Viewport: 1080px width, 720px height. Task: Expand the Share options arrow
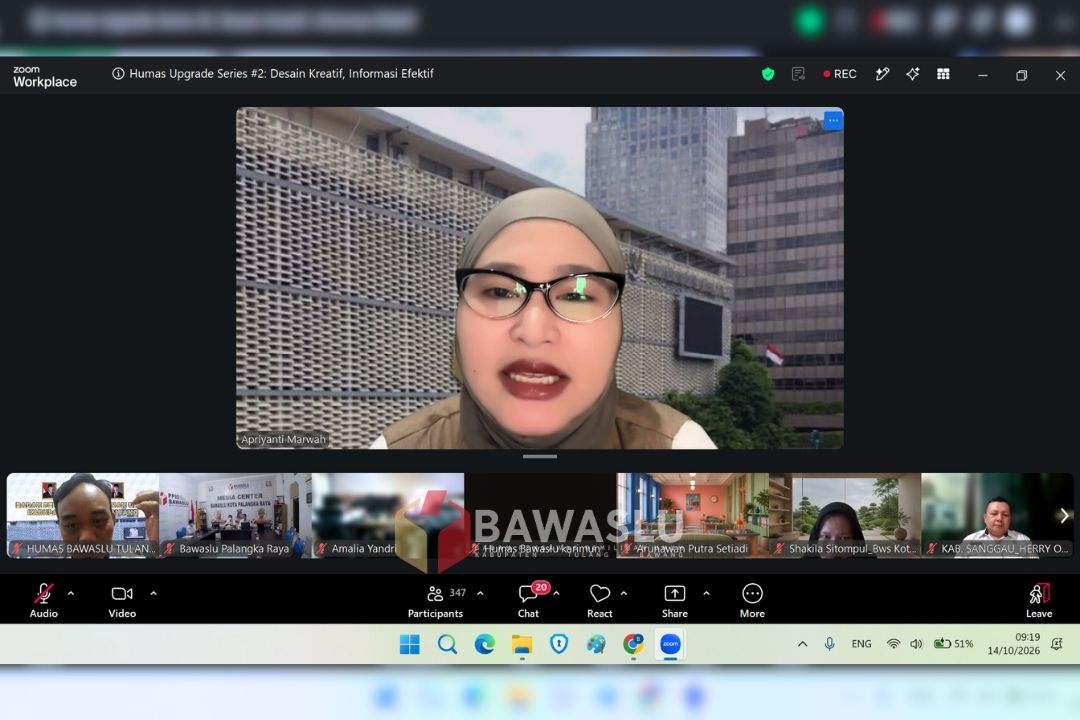pyautogui.click(x=706, y=593)
